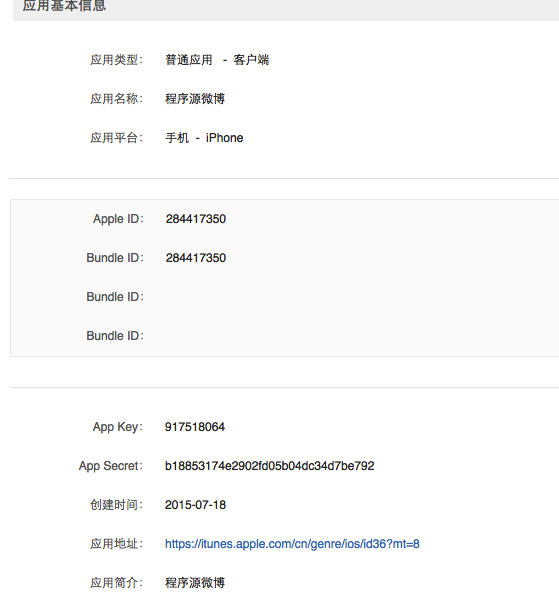Click the Apple ID value 284417350
This screenshot has height=602, width=559.
click(196, 219)
